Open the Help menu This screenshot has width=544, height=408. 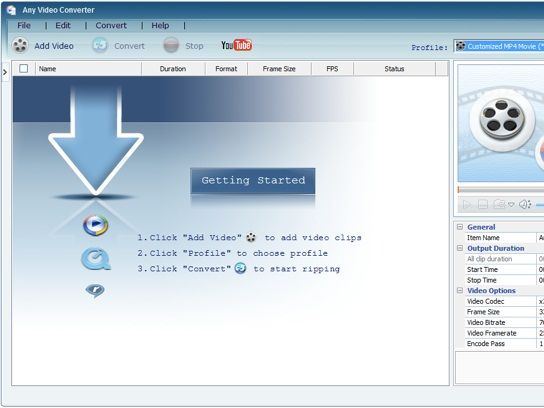point(160,25)
